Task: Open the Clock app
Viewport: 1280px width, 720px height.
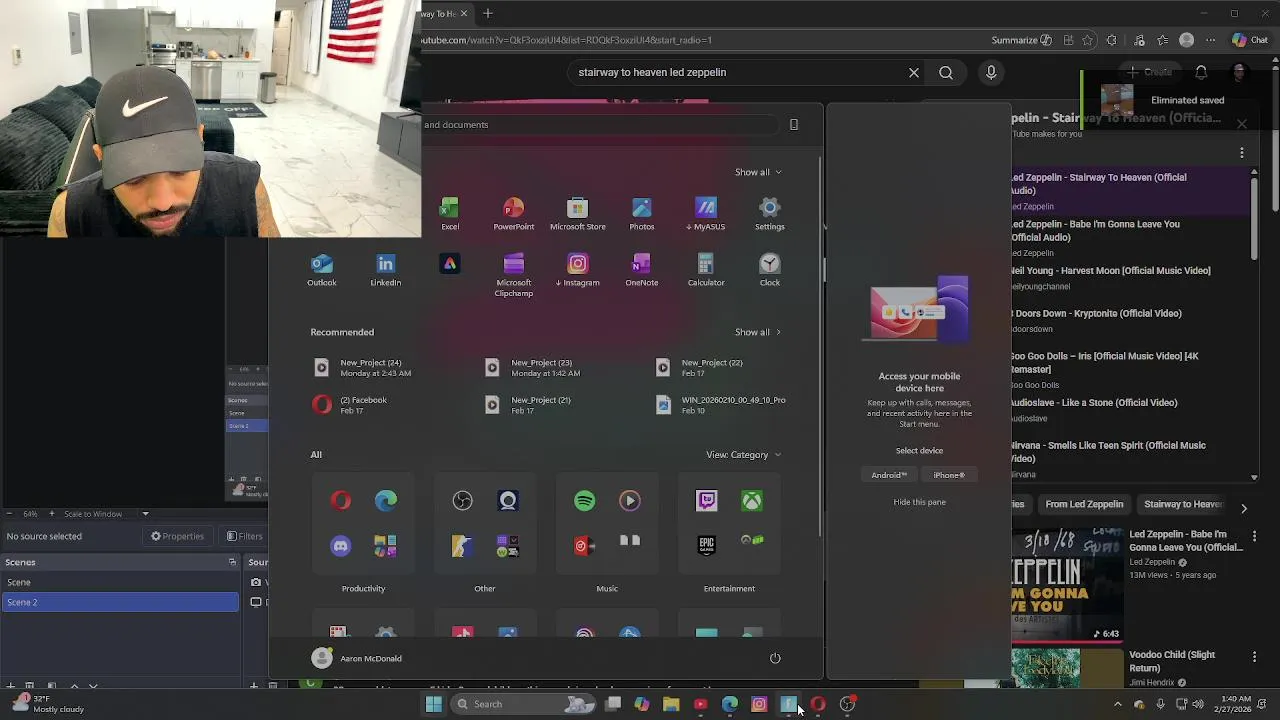Action: 769,269
